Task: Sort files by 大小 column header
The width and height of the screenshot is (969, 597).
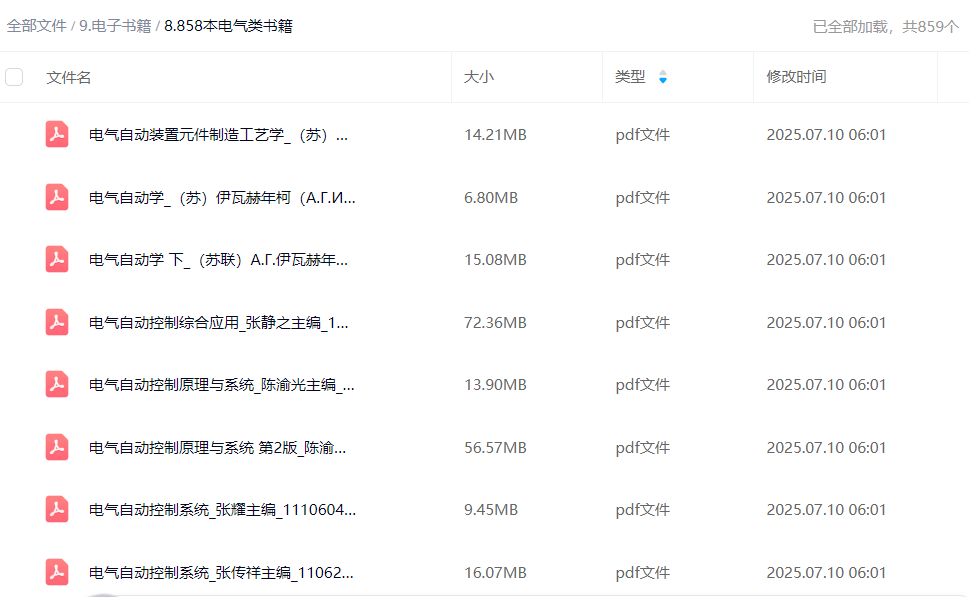Action: click(x=479, y=77)
